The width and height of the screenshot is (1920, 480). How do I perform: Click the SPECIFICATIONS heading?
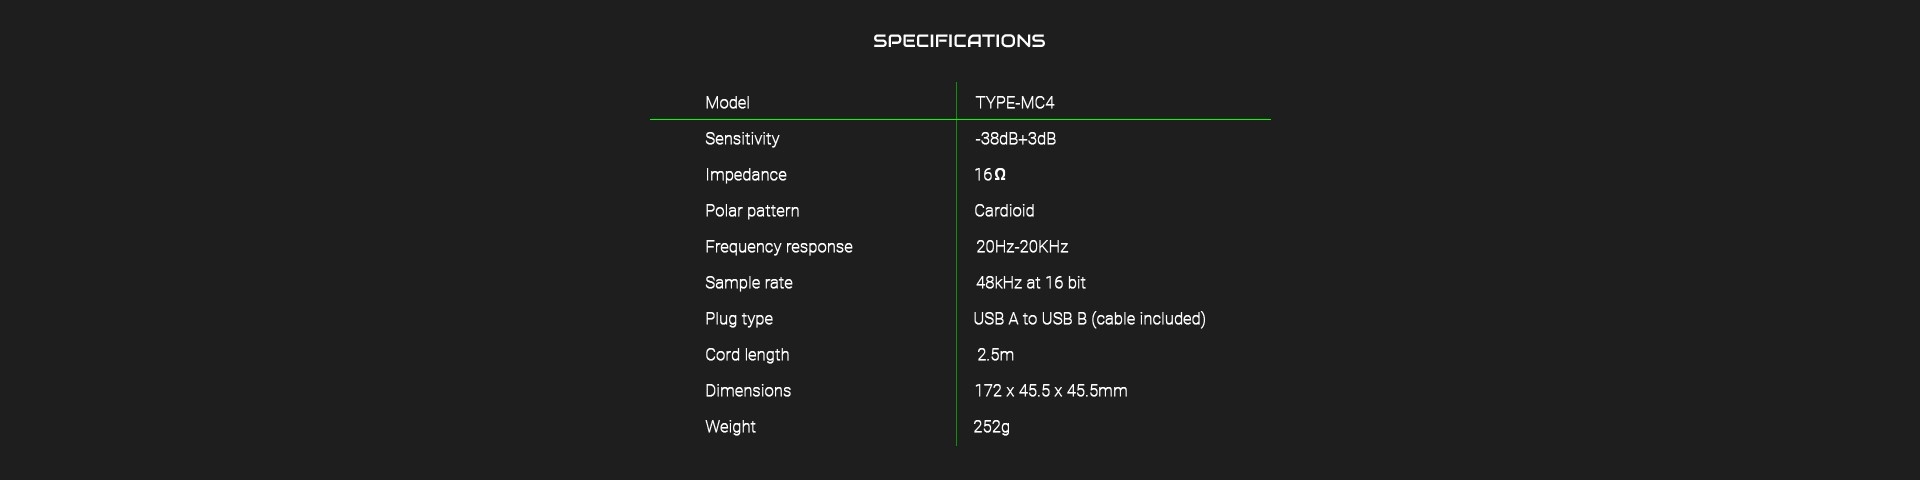[959, 41]
